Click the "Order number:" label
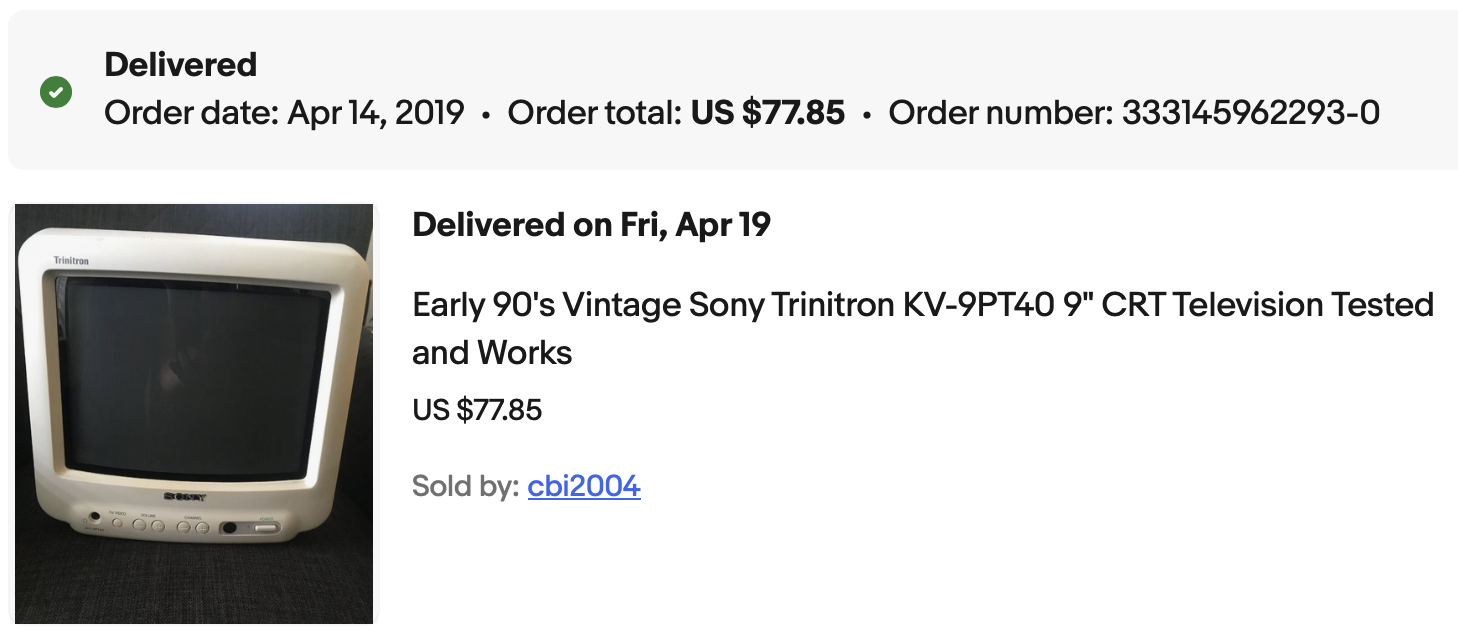Screen dimensions: 1458x644 [x=1000, y=113]
